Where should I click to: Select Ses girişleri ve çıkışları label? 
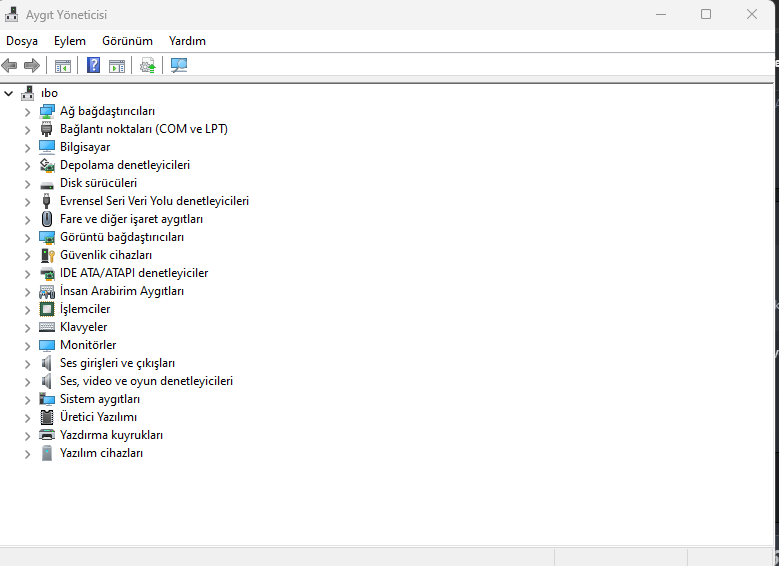coord(117,363)
